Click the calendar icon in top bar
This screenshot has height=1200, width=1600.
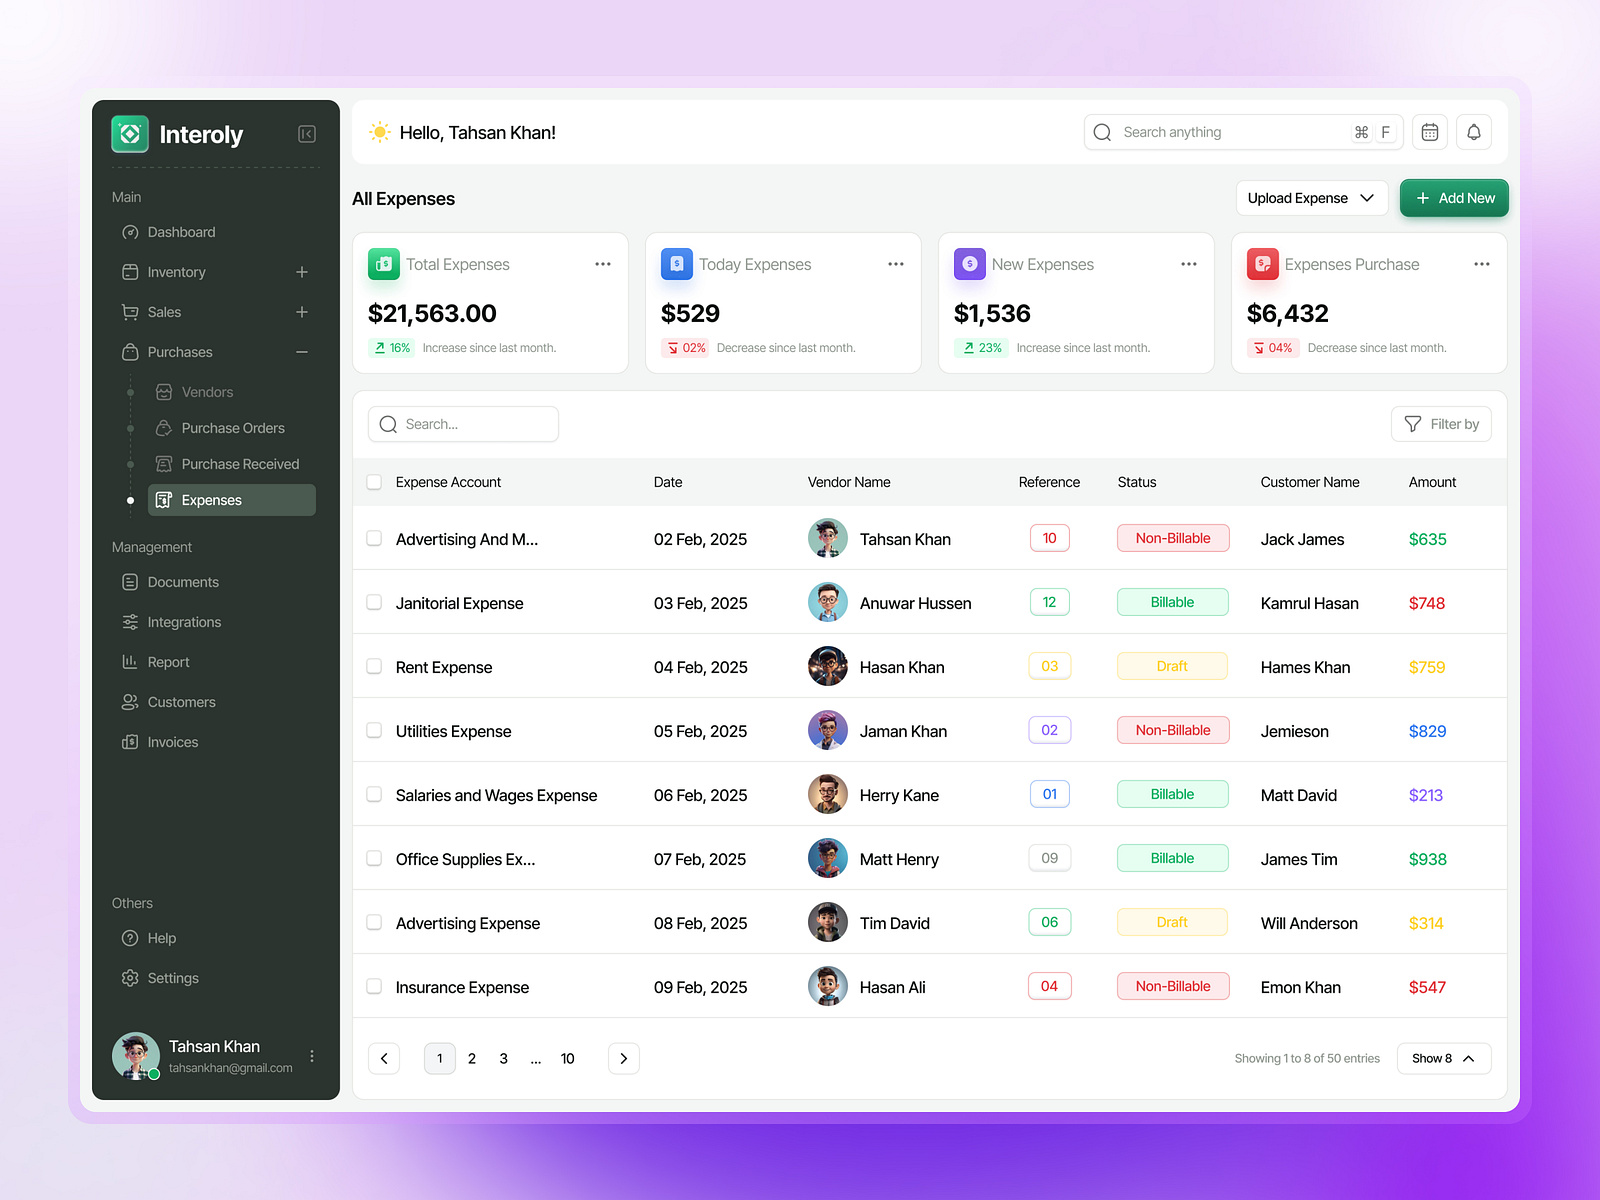[x=1429, y=131]
